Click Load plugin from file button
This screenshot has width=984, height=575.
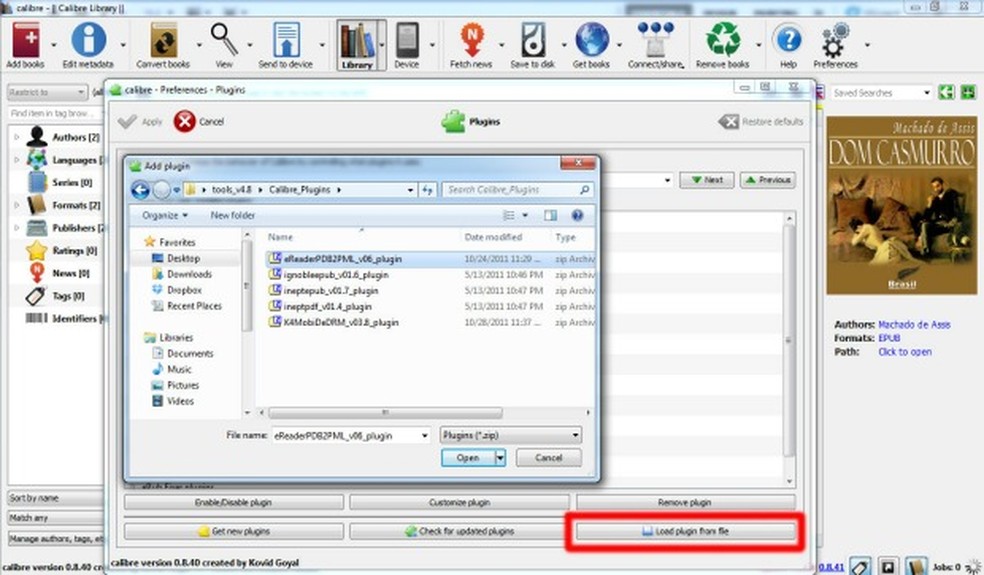point(685,531)
